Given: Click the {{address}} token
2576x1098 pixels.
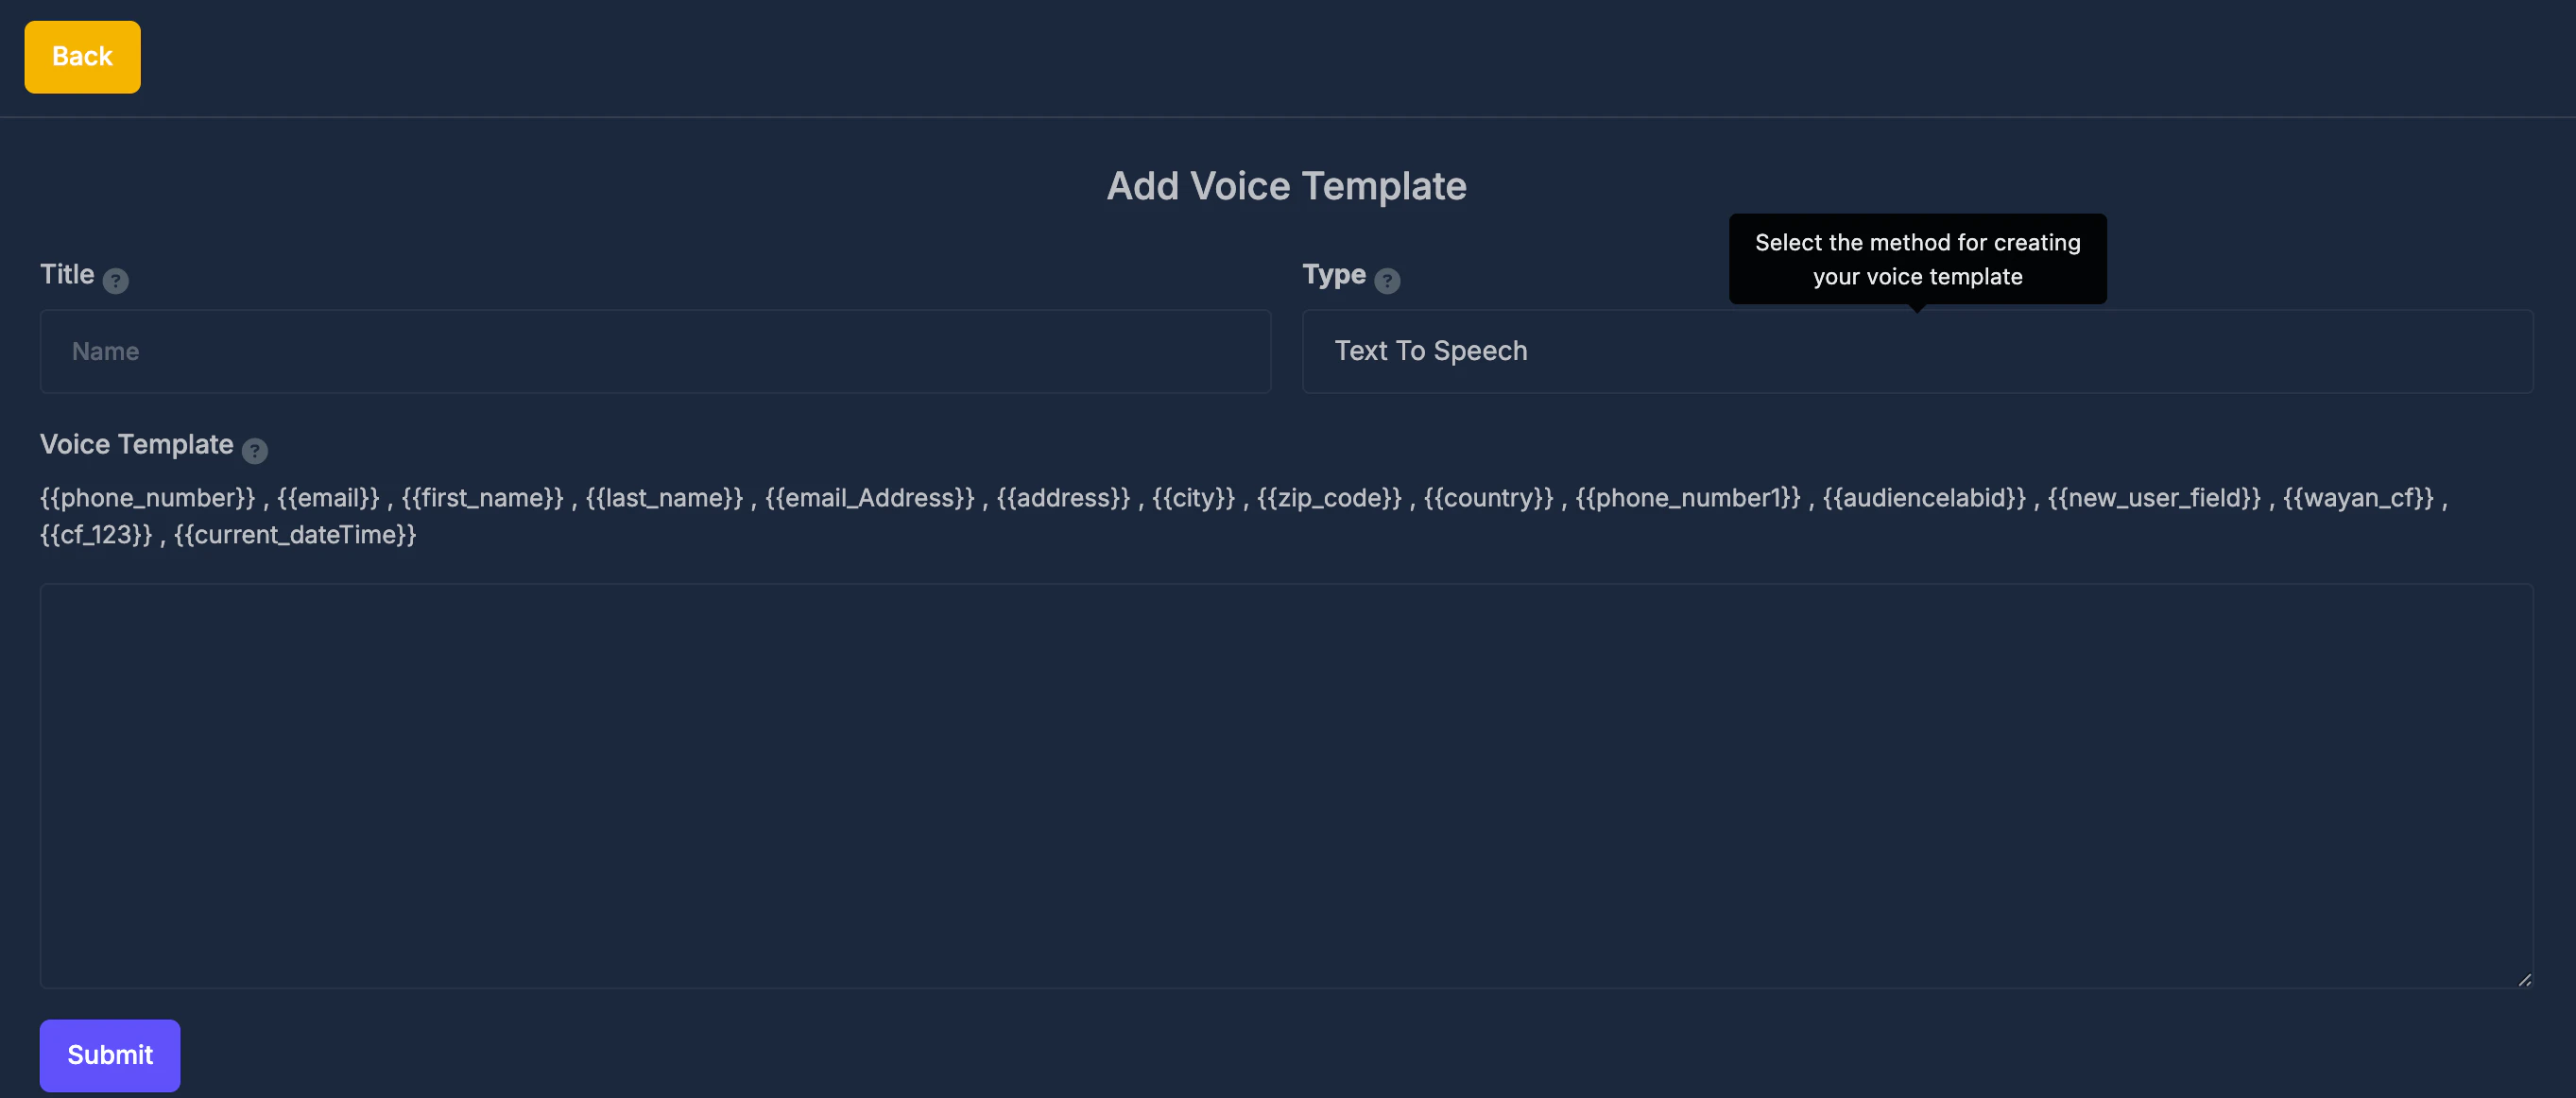Looking at the screenshot, I should pos(1062,497).
